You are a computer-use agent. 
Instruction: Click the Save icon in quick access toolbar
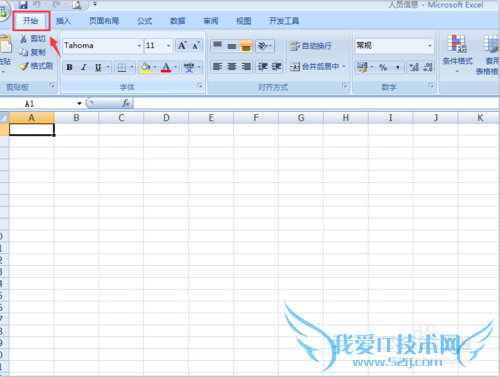tap(23, 4)
